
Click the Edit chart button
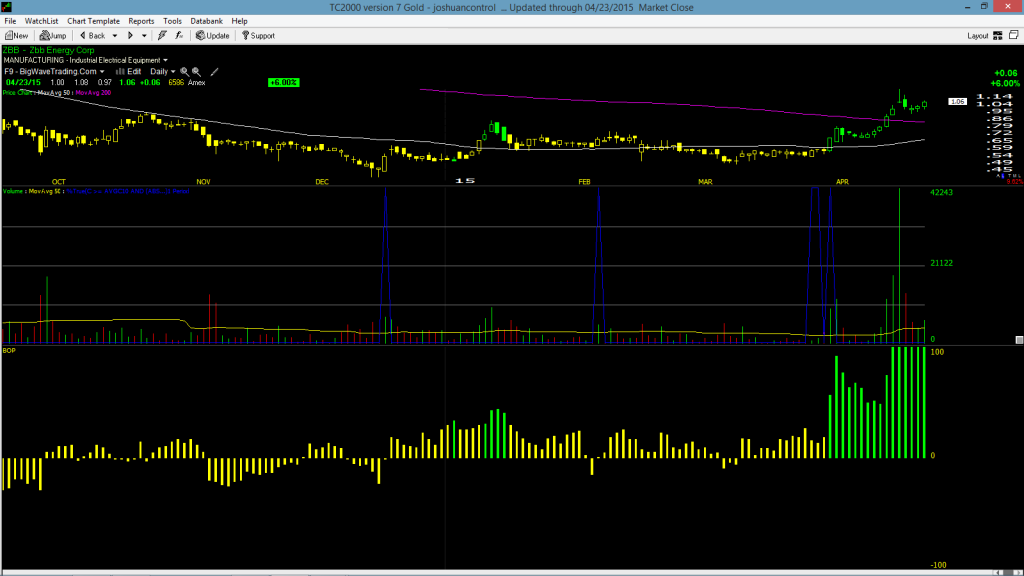129,72
